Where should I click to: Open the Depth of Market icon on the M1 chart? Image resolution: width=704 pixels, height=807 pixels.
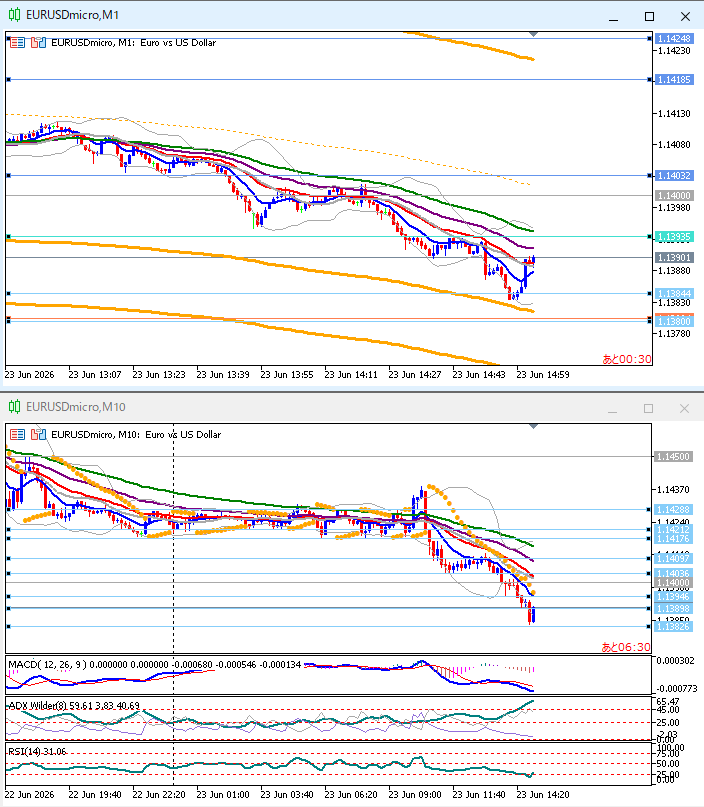(x=38, y=43)
